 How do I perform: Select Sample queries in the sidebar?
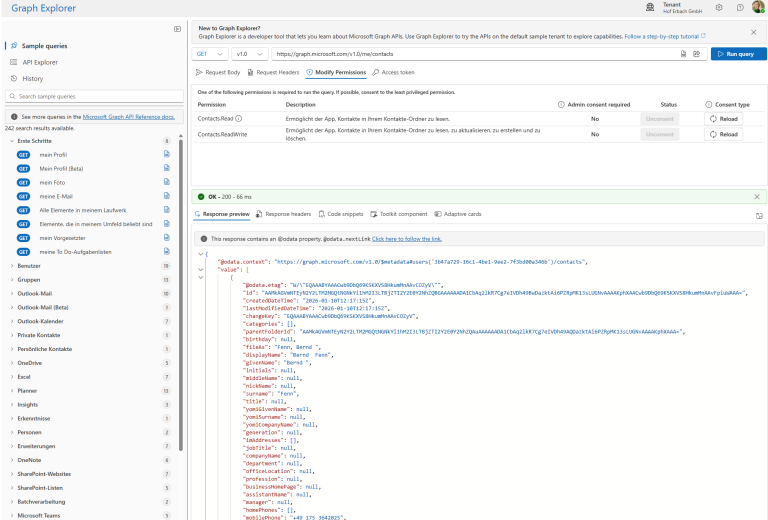coord(44,46)
